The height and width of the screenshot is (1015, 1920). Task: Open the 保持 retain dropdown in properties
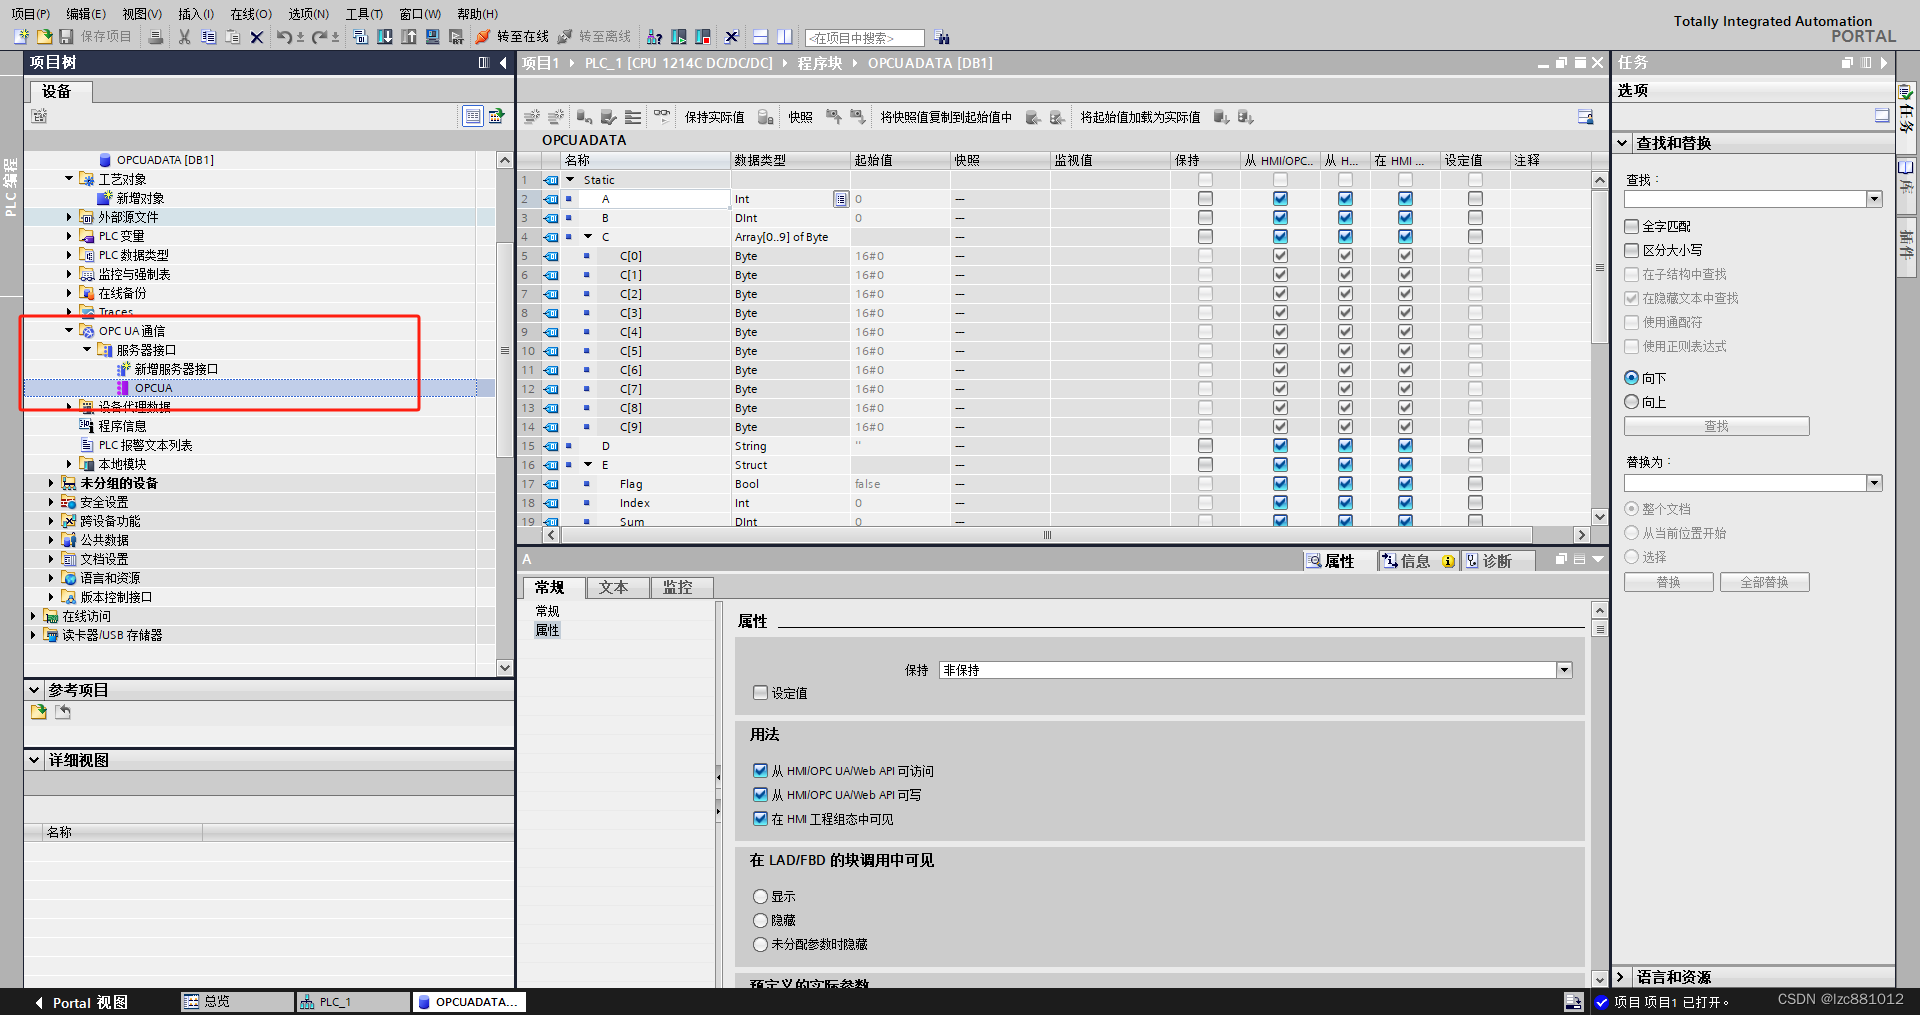[1564, 670]
